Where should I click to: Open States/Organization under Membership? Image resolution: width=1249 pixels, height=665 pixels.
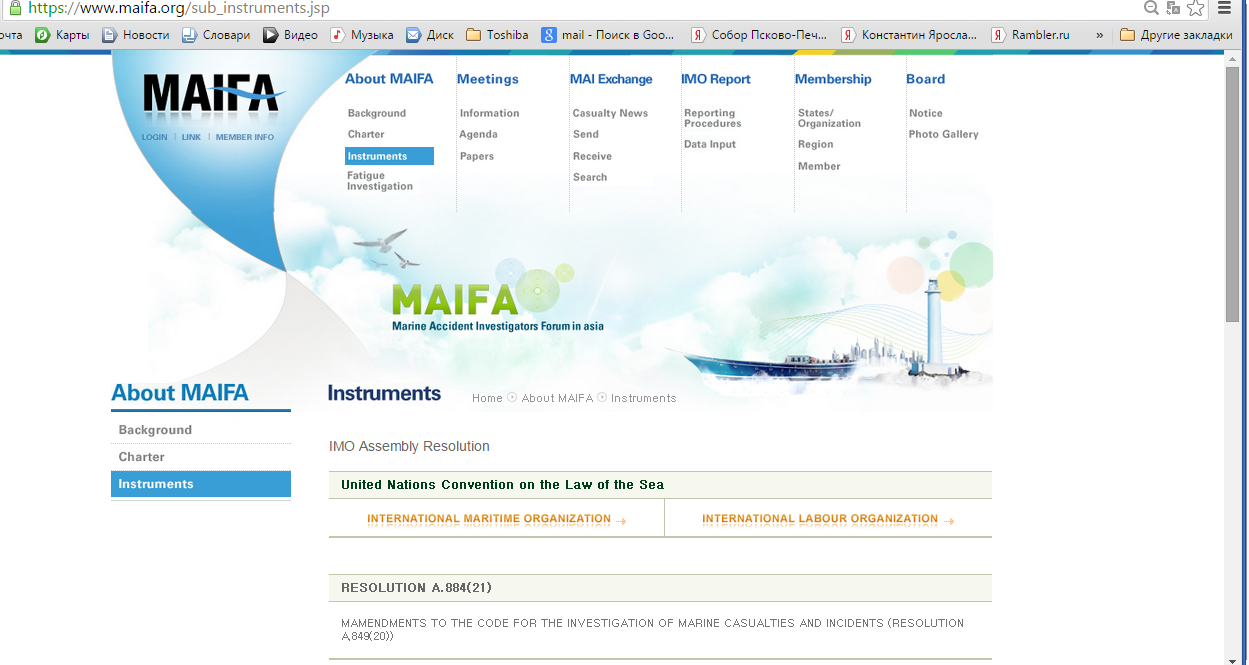coord(829,118)
